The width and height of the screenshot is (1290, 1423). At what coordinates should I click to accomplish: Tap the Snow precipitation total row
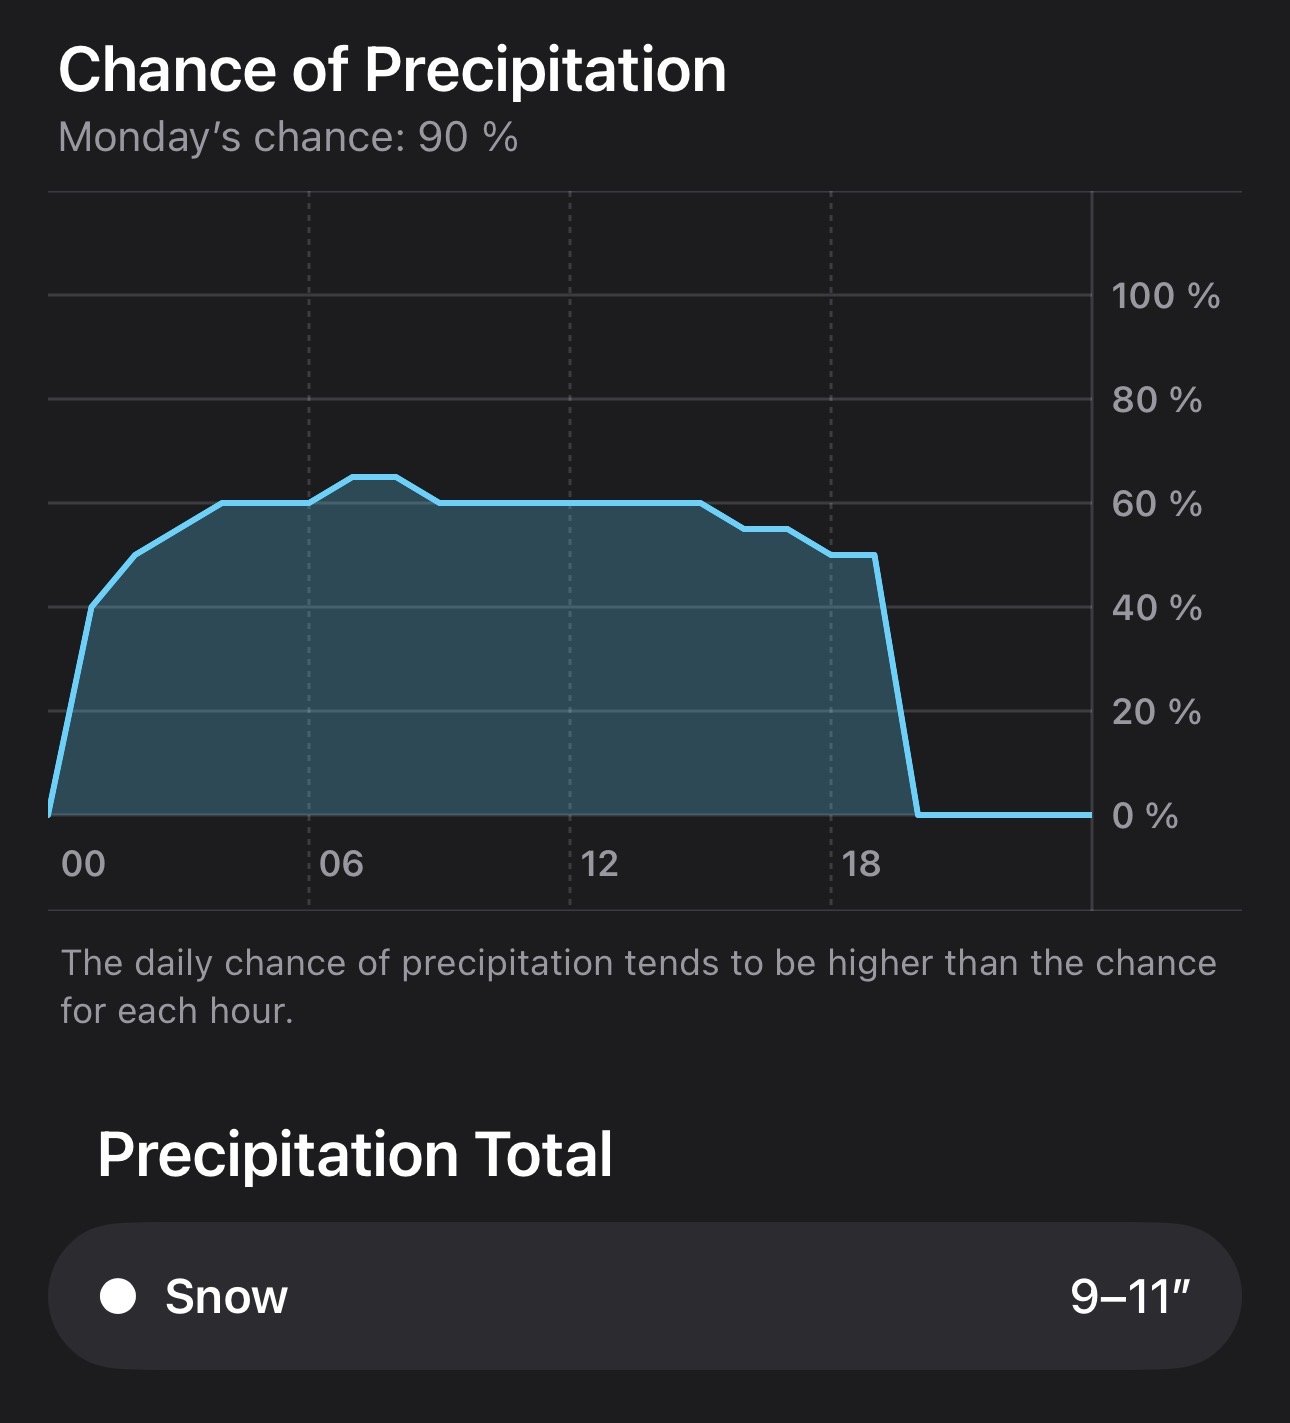pyautogui.click(x=644, y=1296)
